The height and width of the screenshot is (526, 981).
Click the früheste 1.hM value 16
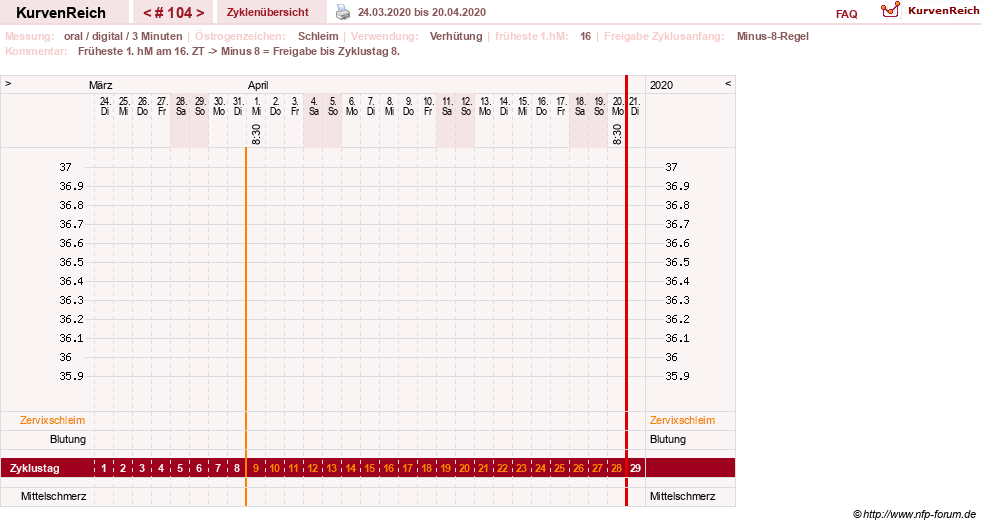(x=585, y=36)
